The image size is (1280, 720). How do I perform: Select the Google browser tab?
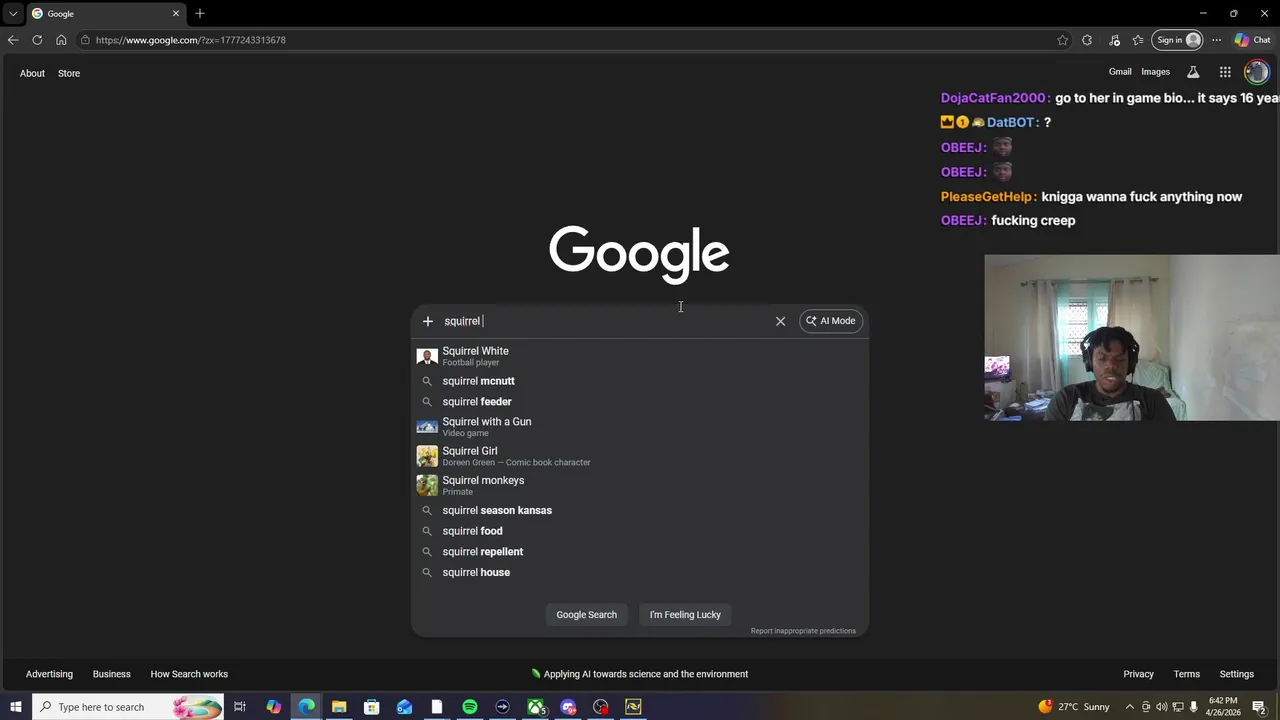point(105,14)
